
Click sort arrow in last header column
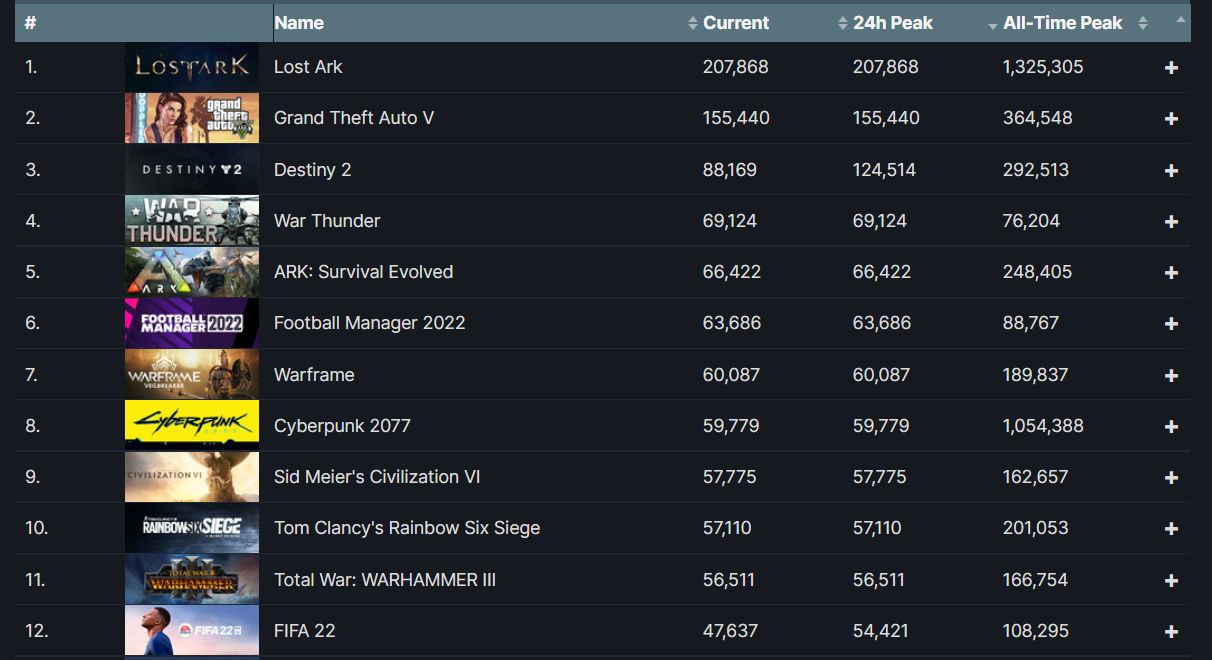pos(1181,19)
